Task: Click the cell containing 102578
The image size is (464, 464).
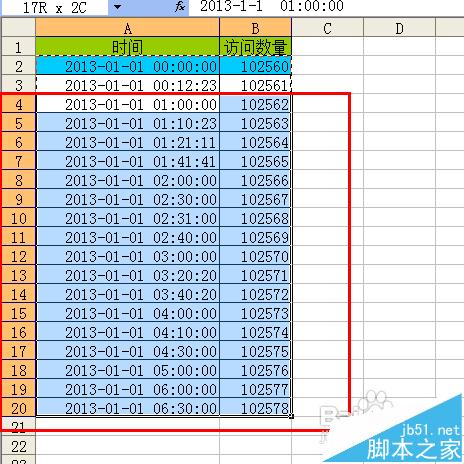Action: click(256, 408)
